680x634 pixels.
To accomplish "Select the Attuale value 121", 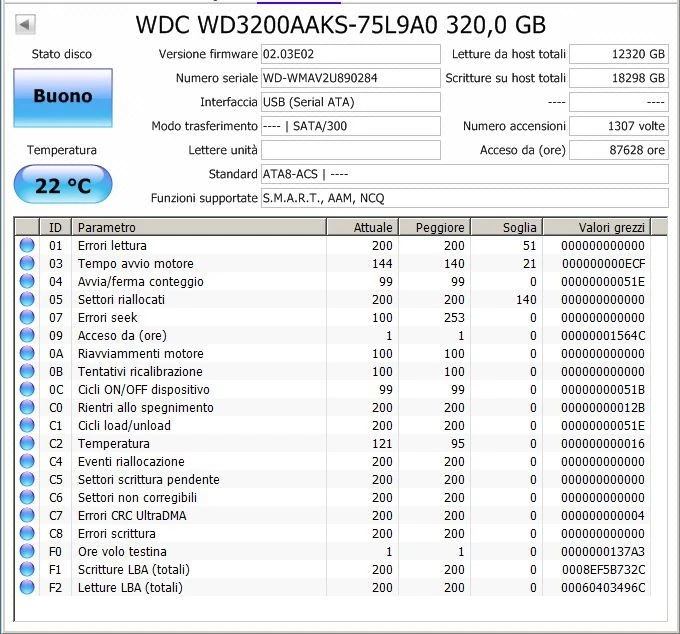I will pyautogui.click(x=382, y=443).
